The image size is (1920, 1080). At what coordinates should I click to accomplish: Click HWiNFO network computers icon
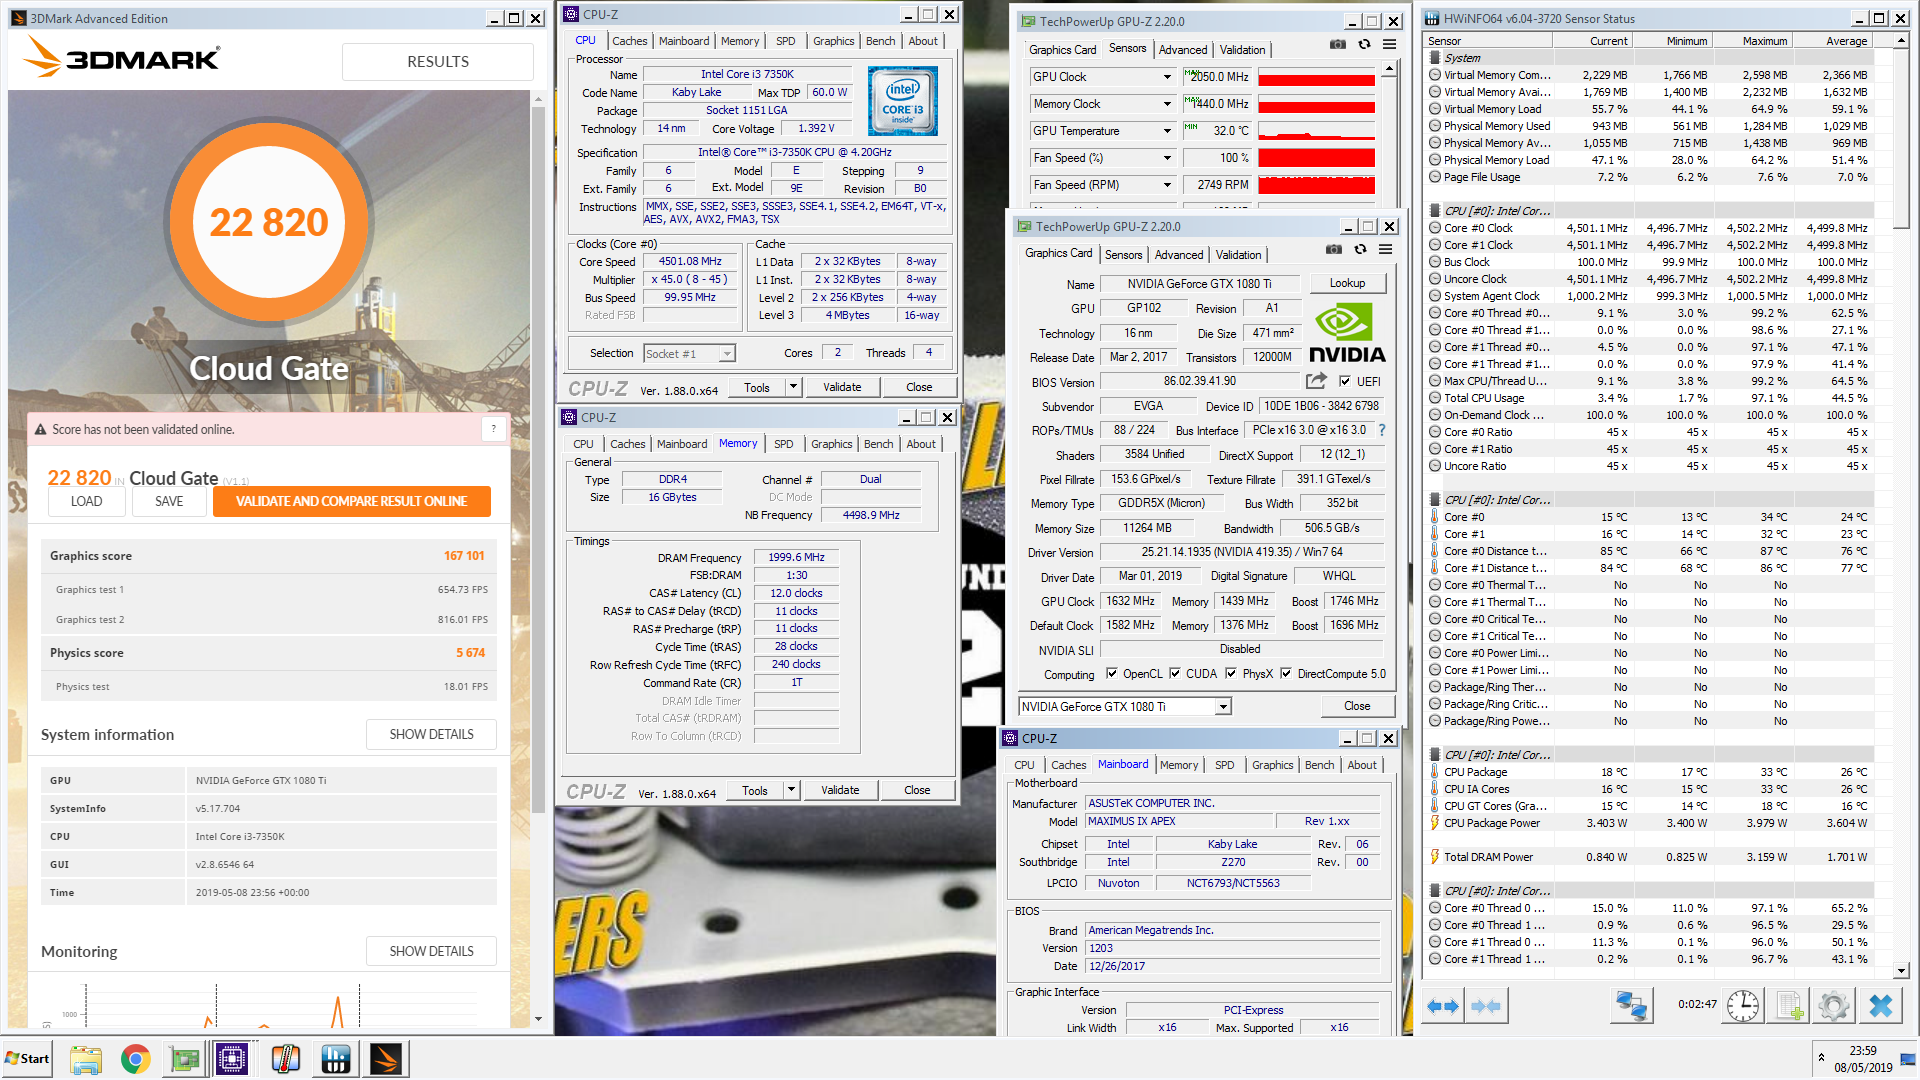click(x=1631, y=1006)
